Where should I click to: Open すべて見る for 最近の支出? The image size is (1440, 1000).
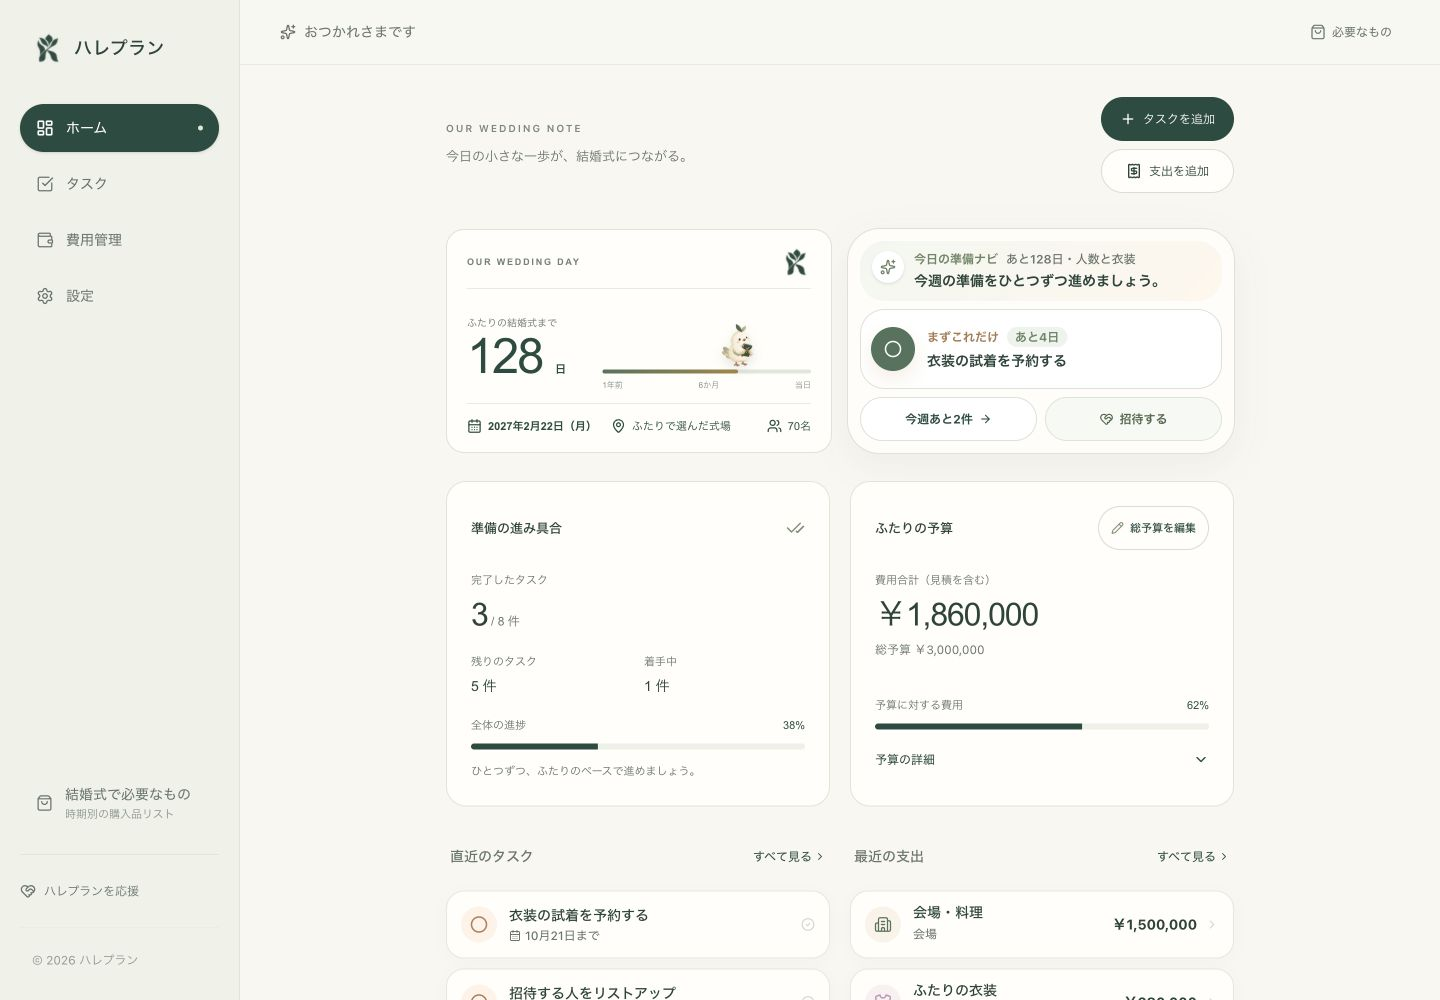tap(1192, 857)
